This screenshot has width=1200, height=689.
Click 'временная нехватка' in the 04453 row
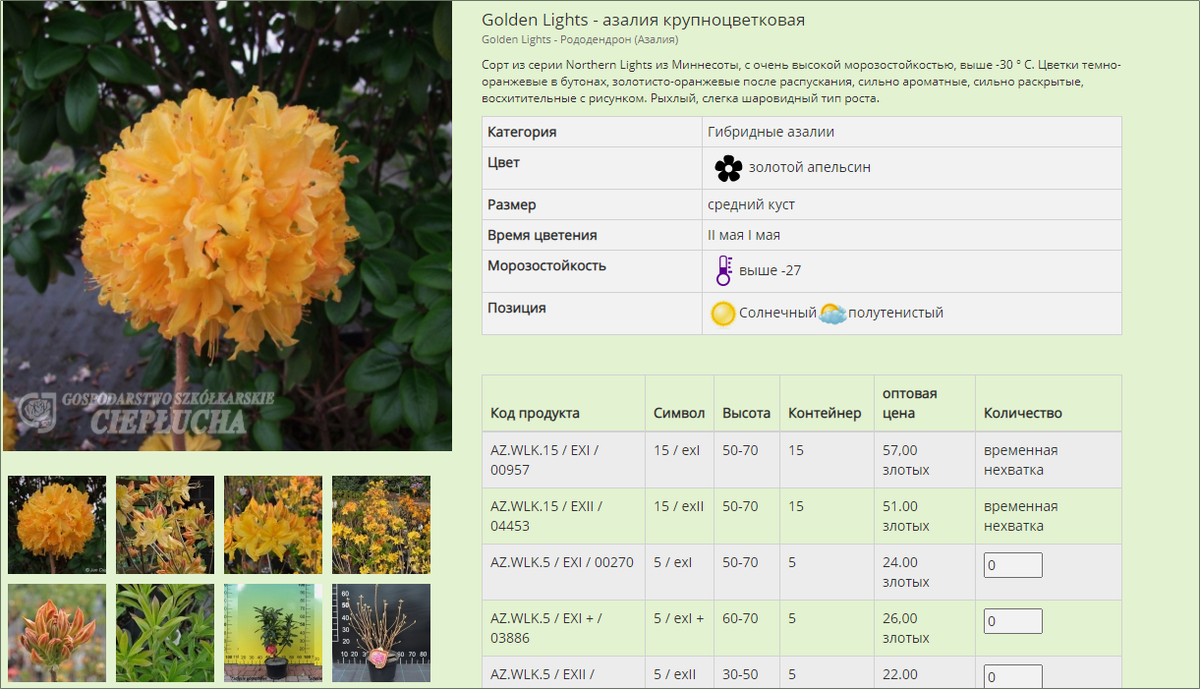1021,516
